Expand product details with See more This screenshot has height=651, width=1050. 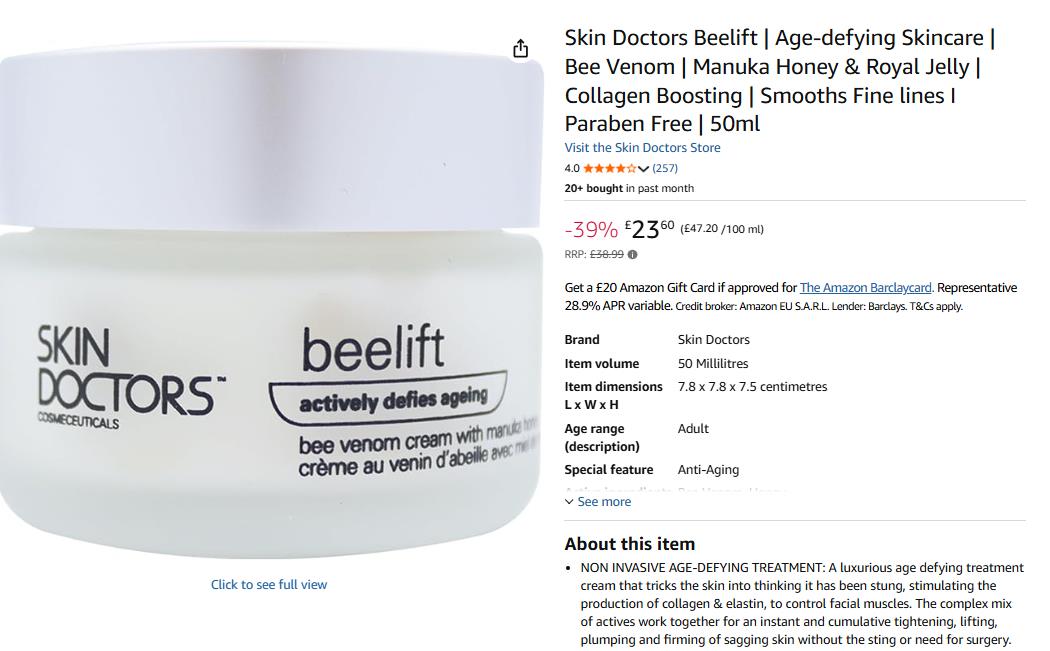[x=604, y=502]
